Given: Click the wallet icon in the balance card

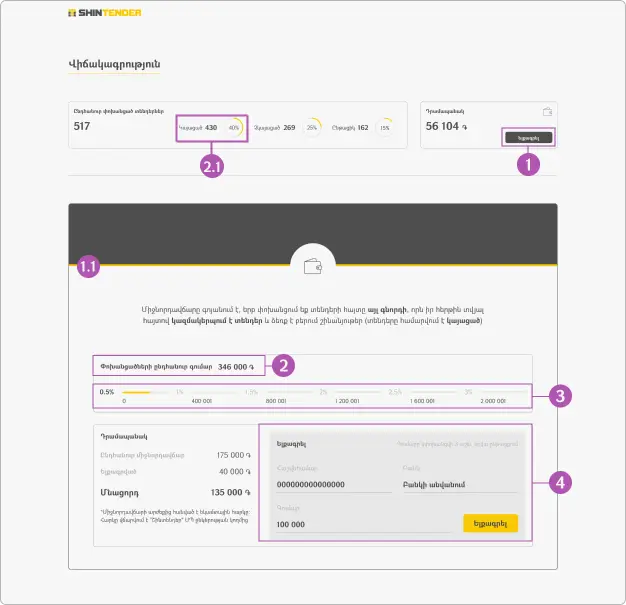Looking at the screenshot, I should tap(546, 112).
